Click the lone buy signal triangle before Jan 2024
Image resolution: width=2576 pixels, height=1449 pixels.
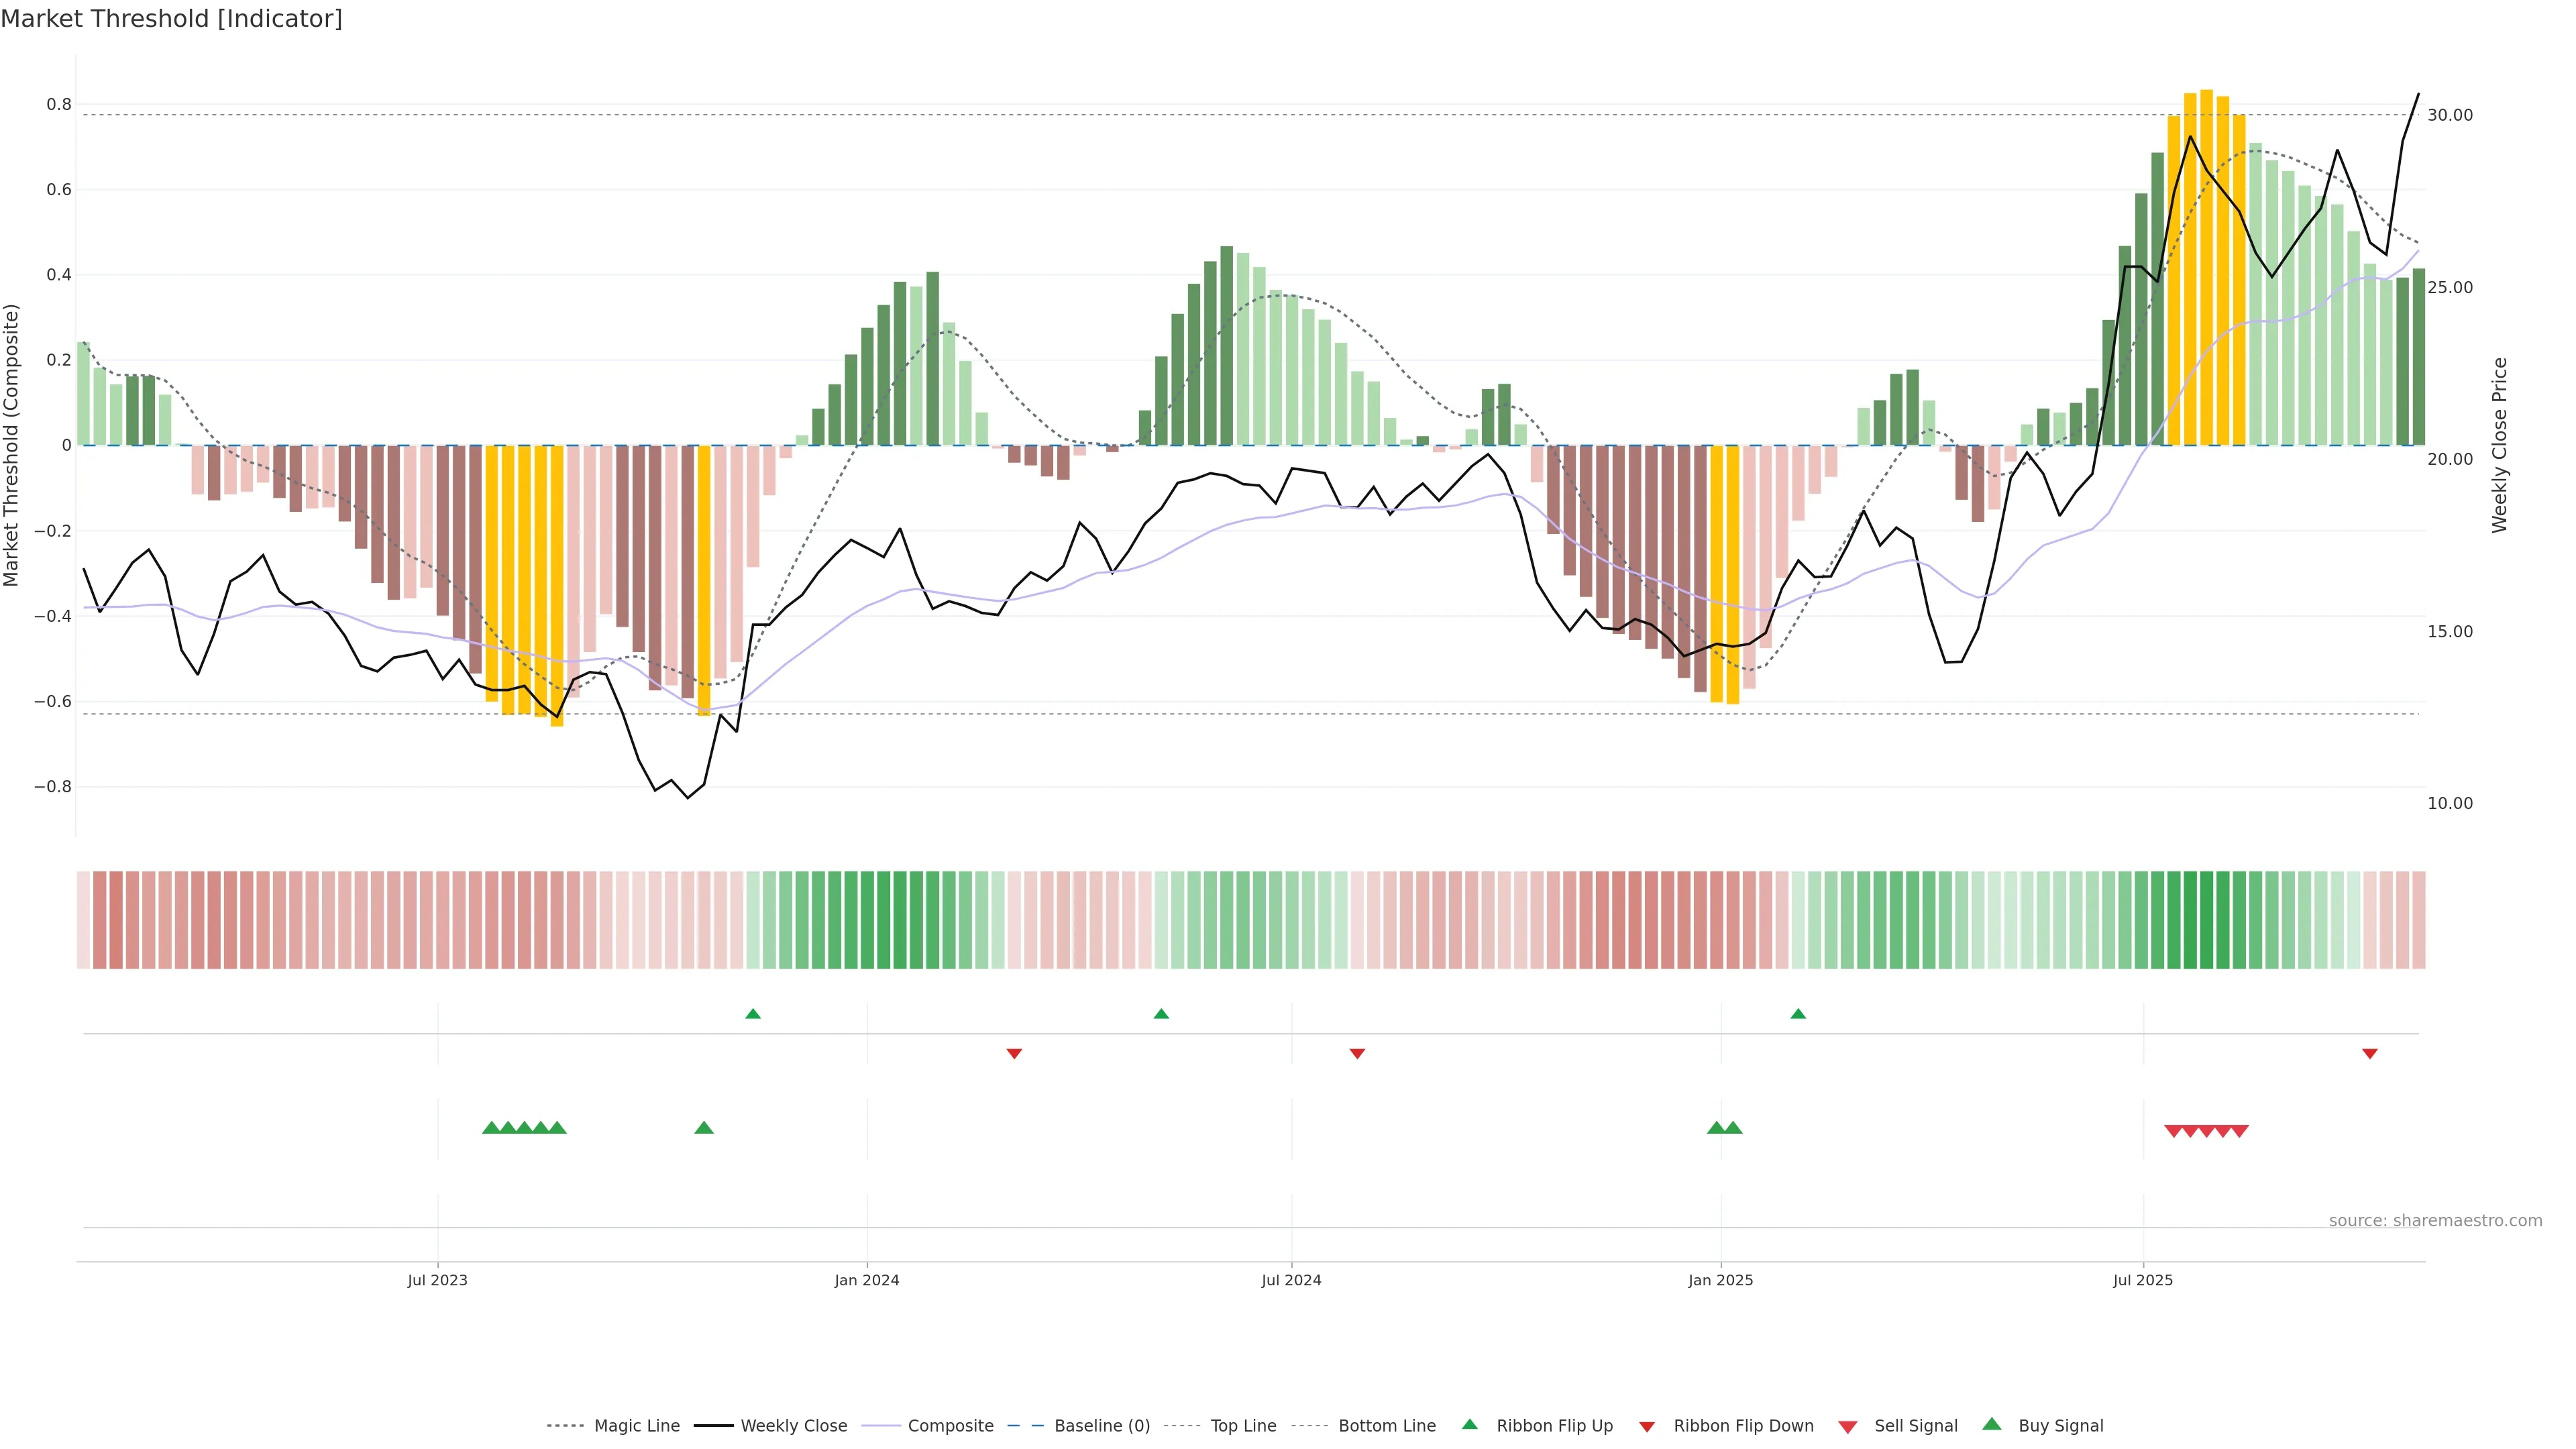pyautogui.click(x=704, y=1128)
